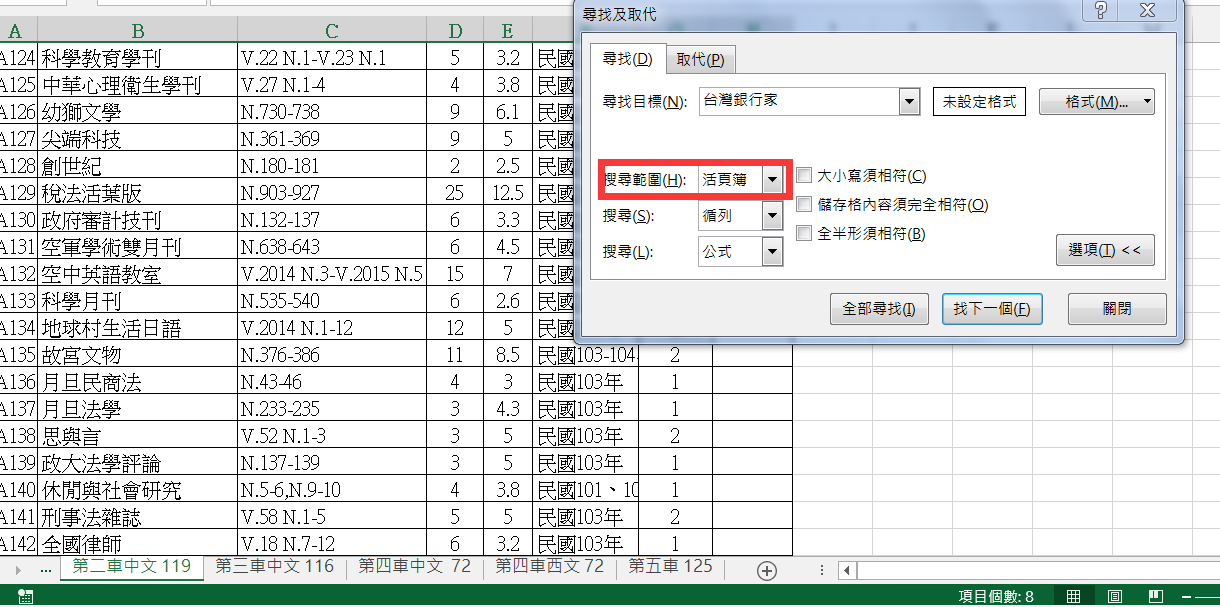Click the dialog help question mark icon
The width and height of the screenshot is (1220, 607).
point(1101,11)
